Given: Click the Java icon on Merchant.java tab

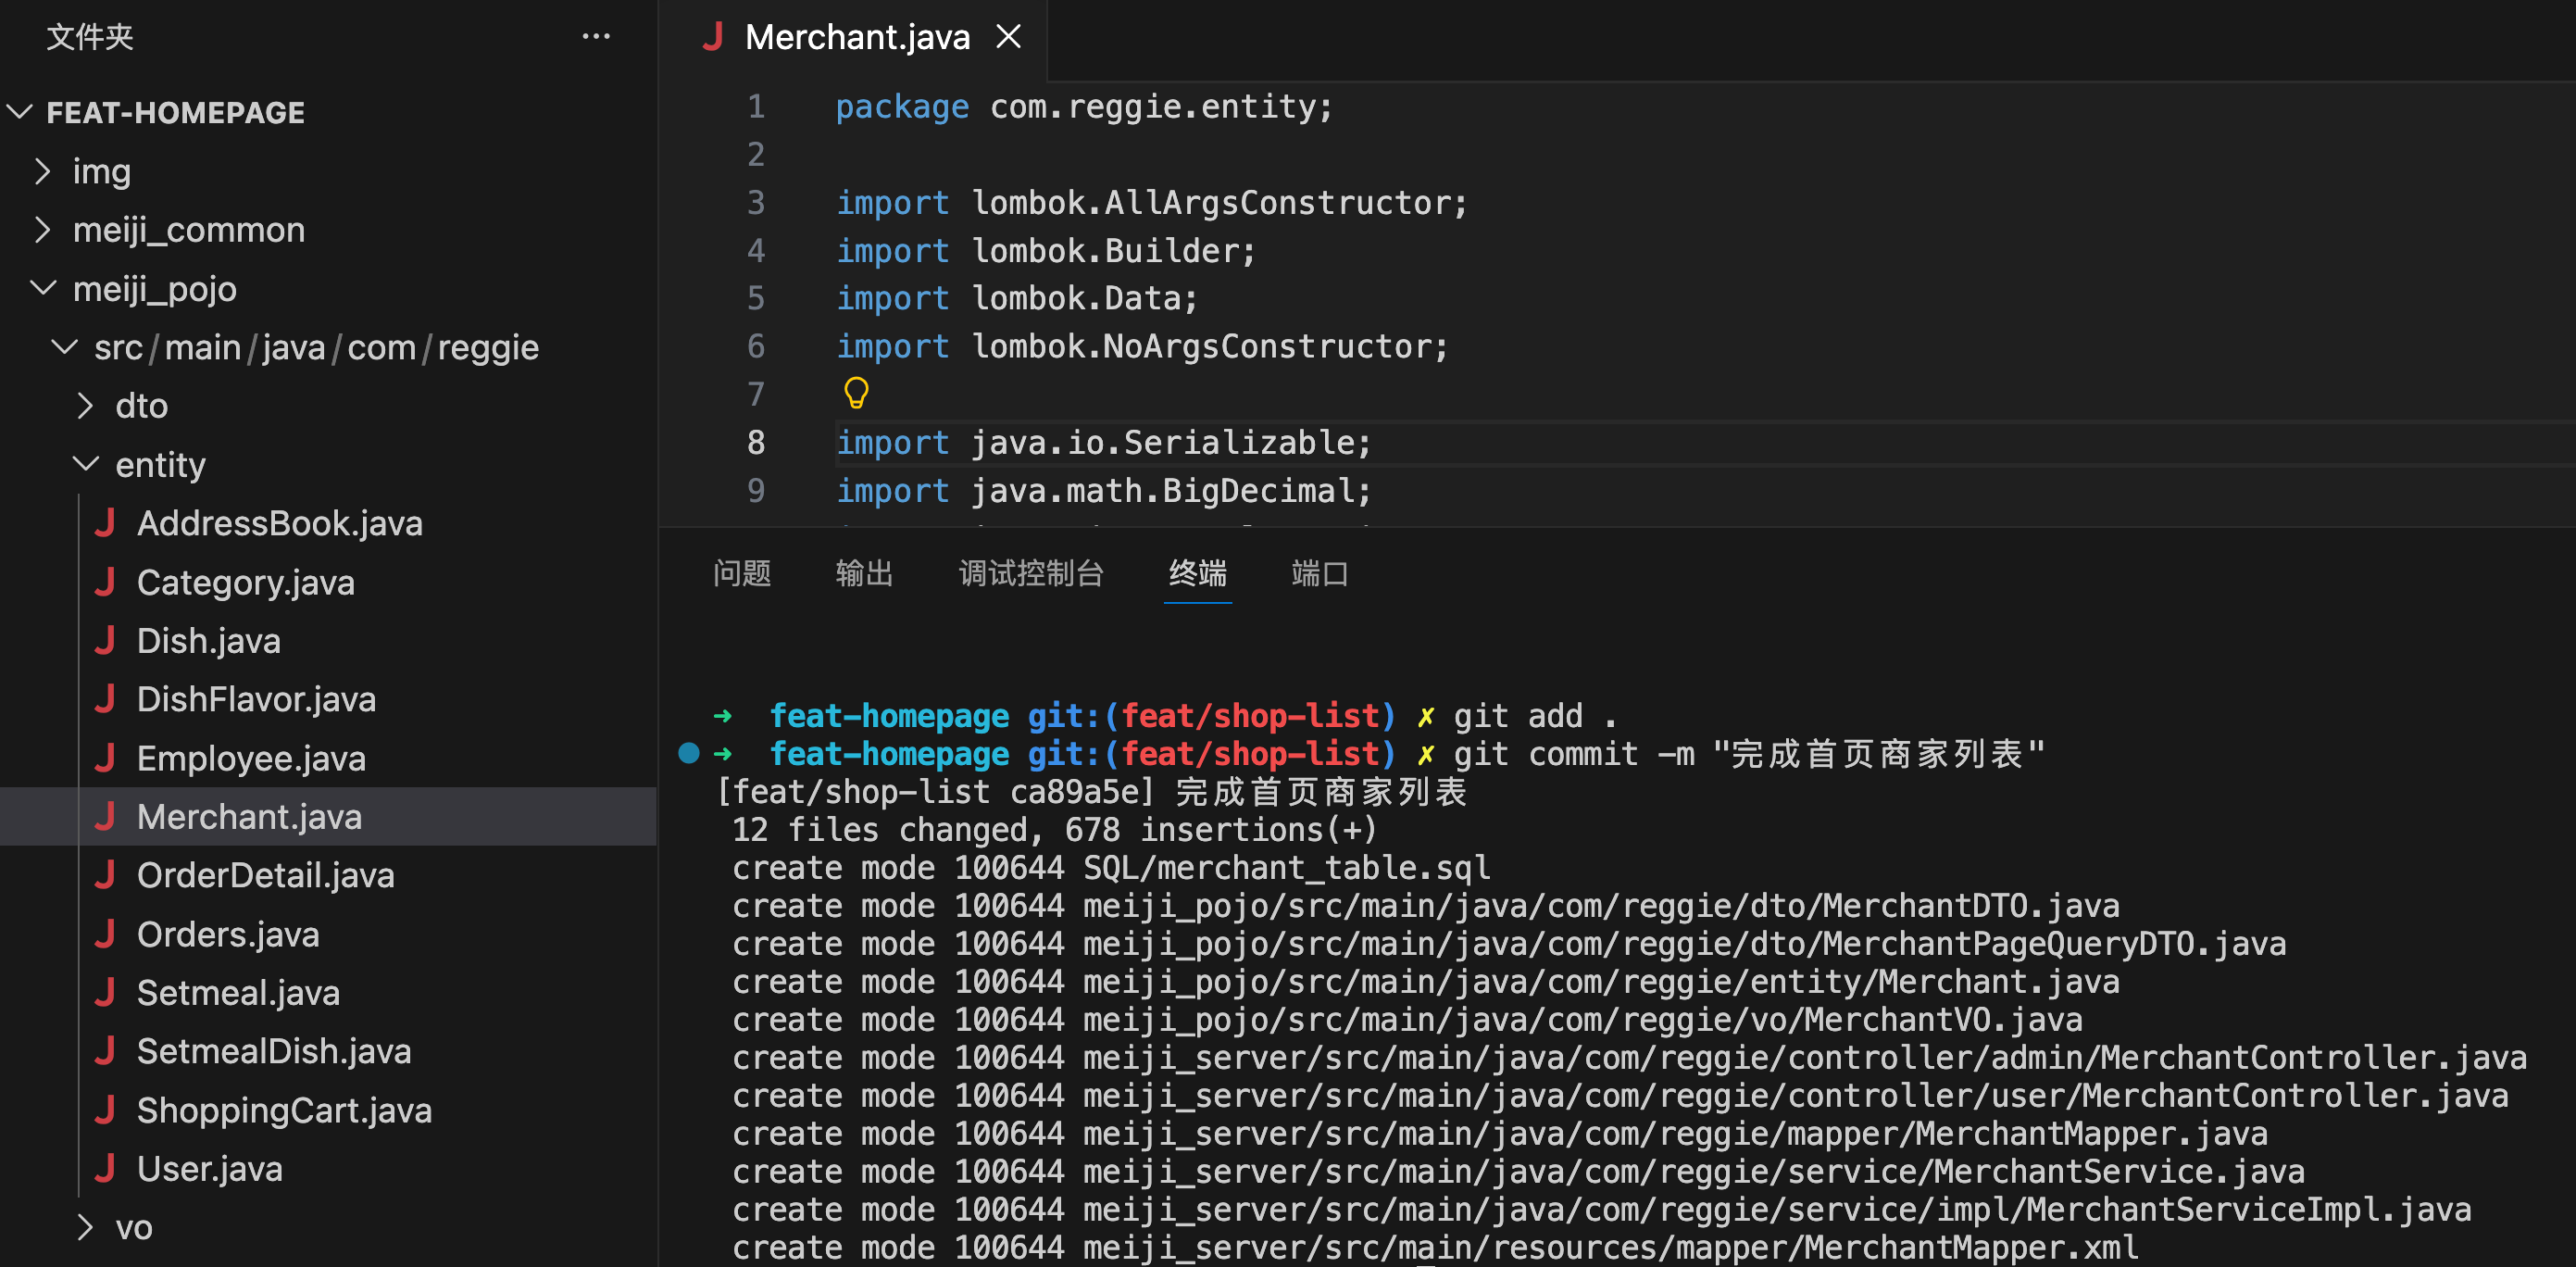Looking at the screenshot, I should pos(713,37).
